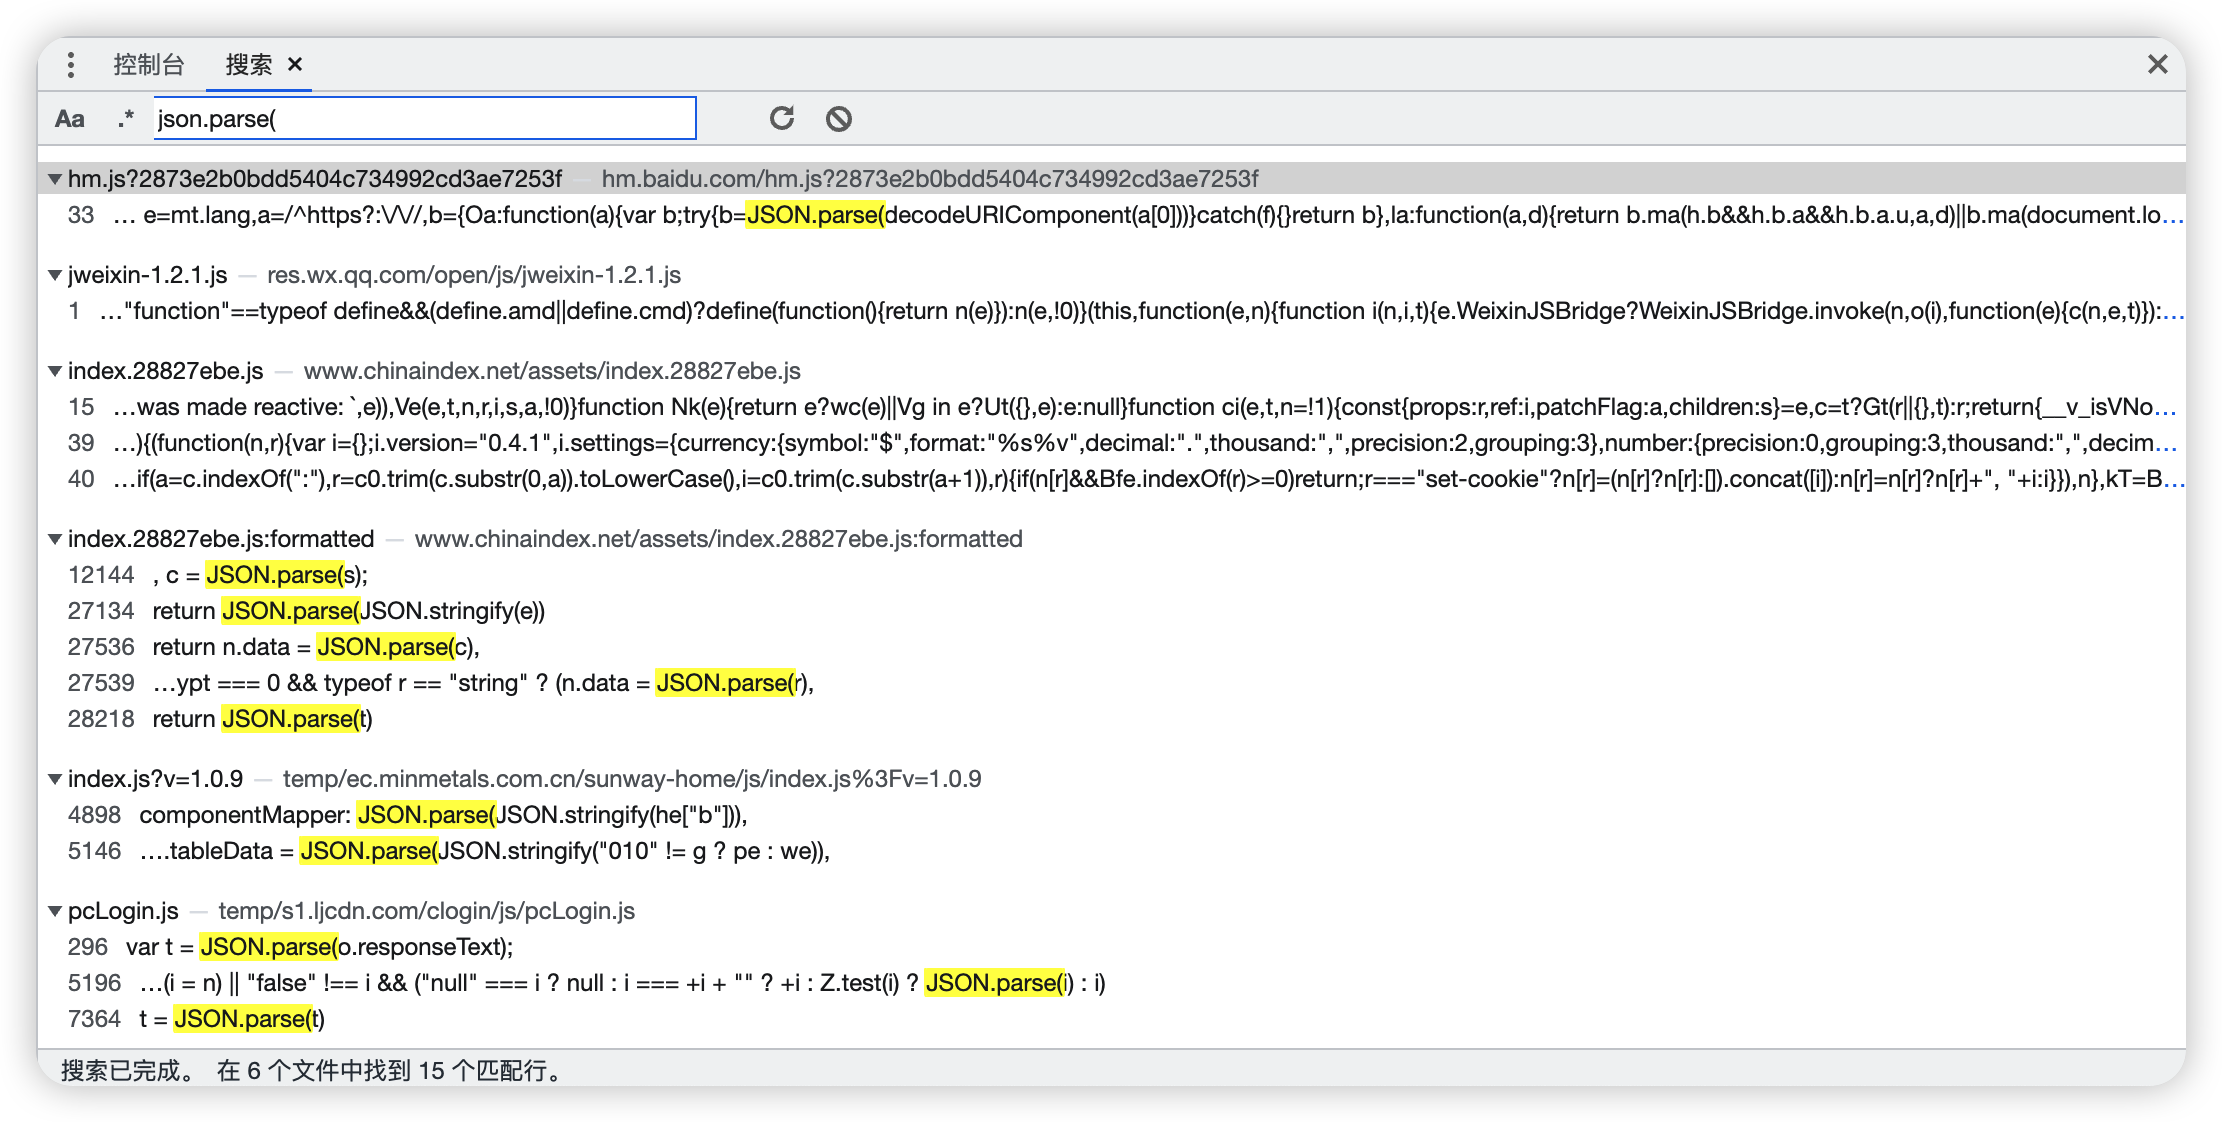Open line 27539 match with typeof r
The image size is (2222, 1122).
(1112, 683)
